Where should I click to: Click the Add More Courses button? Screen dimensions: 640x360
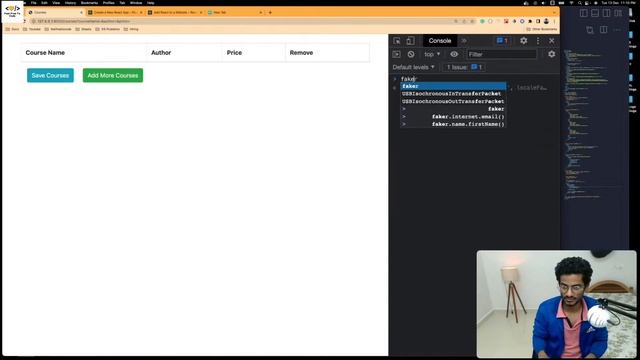point(113,76)
